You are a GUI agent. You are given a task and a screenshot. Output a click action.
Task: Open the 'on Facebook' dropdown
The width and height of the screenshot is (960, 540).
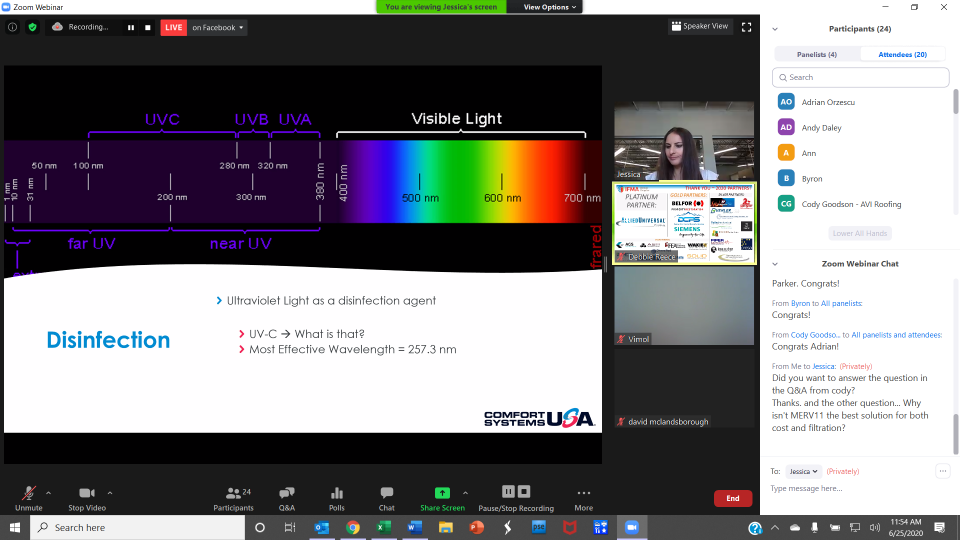coord(217,28)
